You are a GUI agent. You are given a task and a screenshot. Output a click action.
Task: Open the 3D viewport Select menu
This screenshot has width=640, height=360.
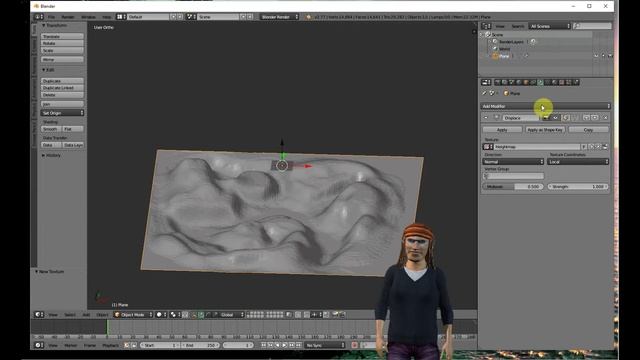point(70,315)
